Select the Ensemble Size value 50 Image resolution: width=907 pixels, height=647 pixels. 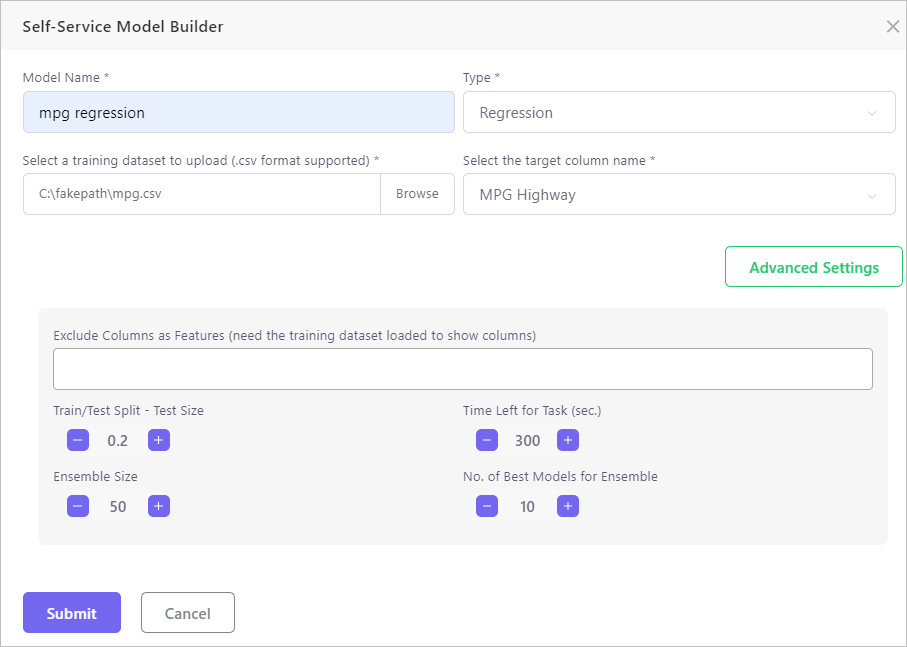[118, 506]
